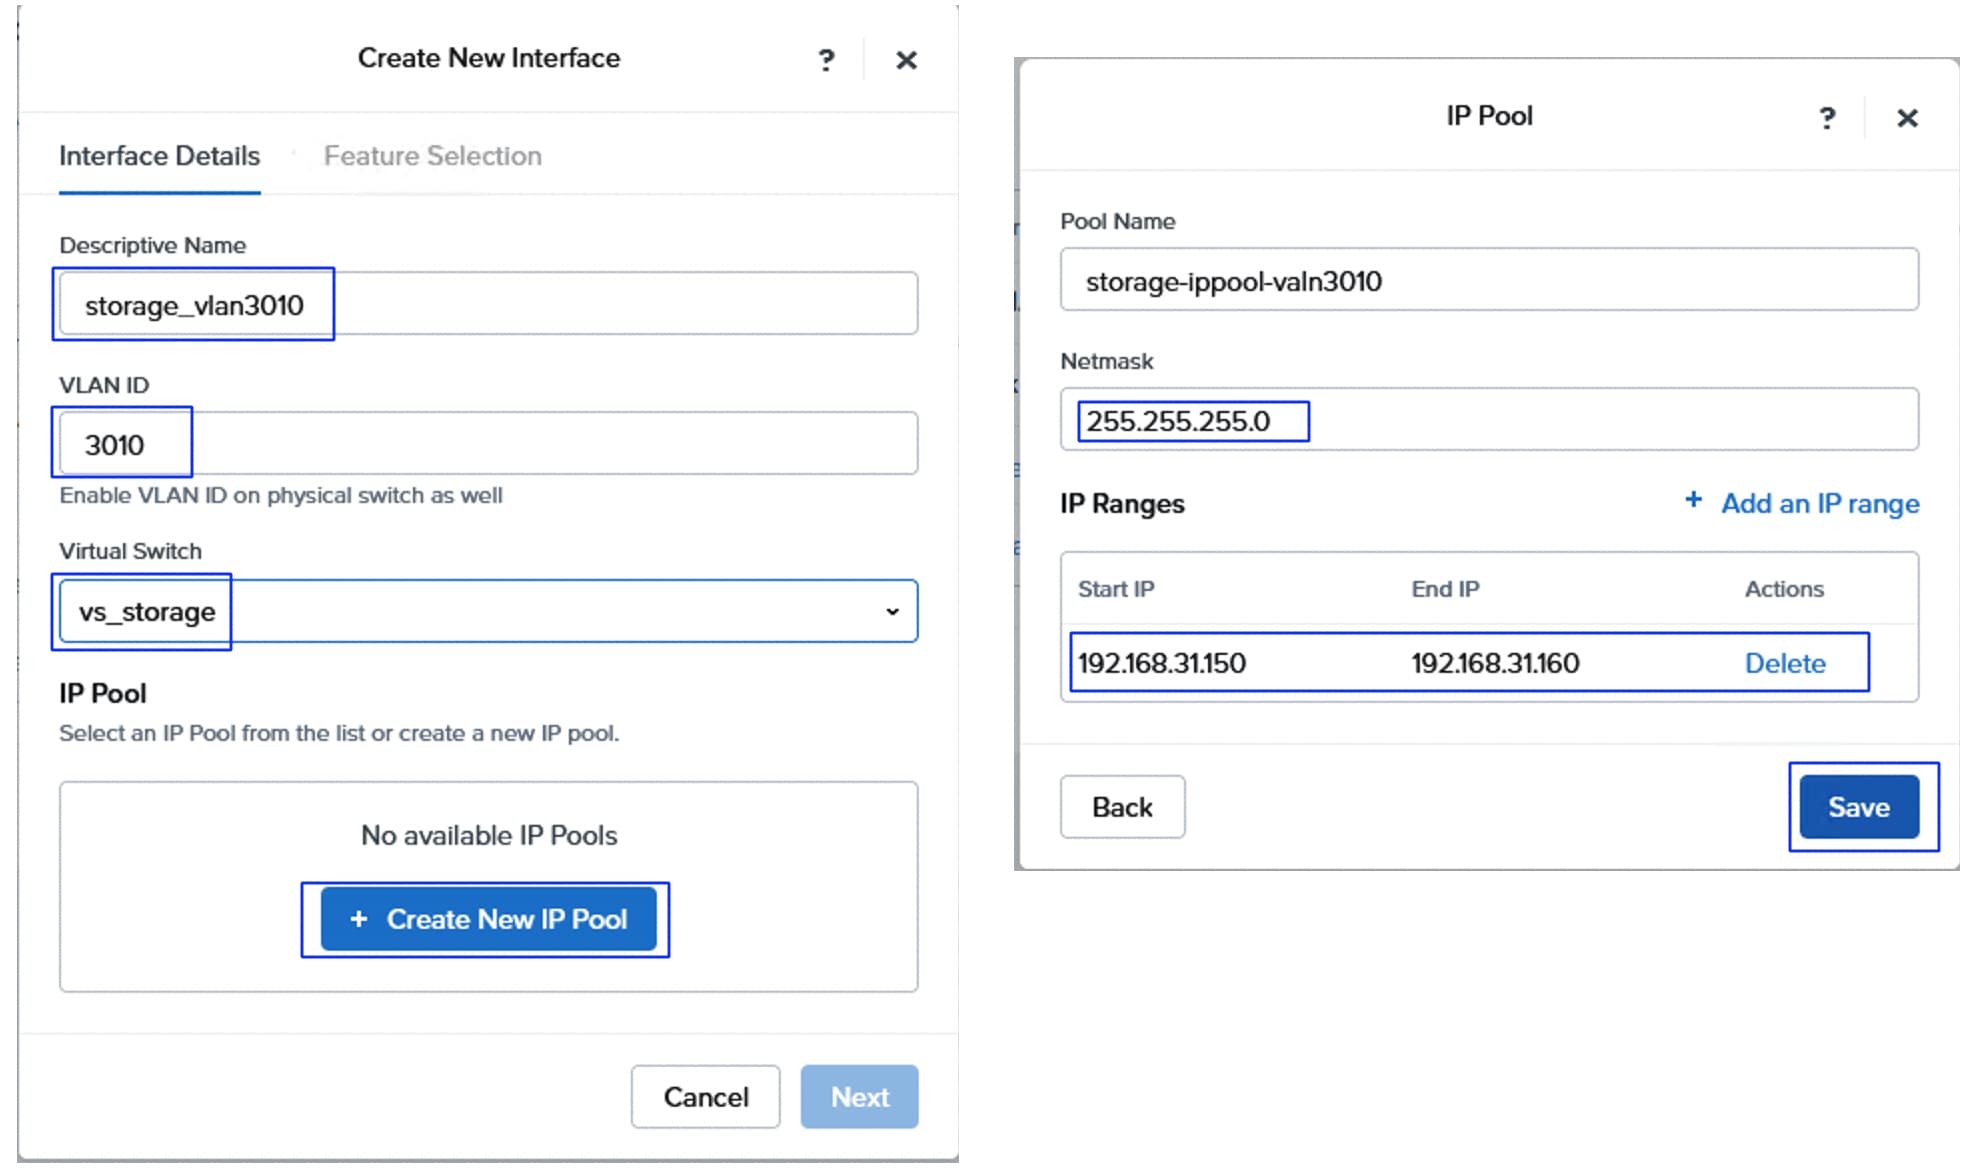Delete the 192.168.31.150 IP range
This screenshot has width=1988, height=1174.
[1784, 663]
